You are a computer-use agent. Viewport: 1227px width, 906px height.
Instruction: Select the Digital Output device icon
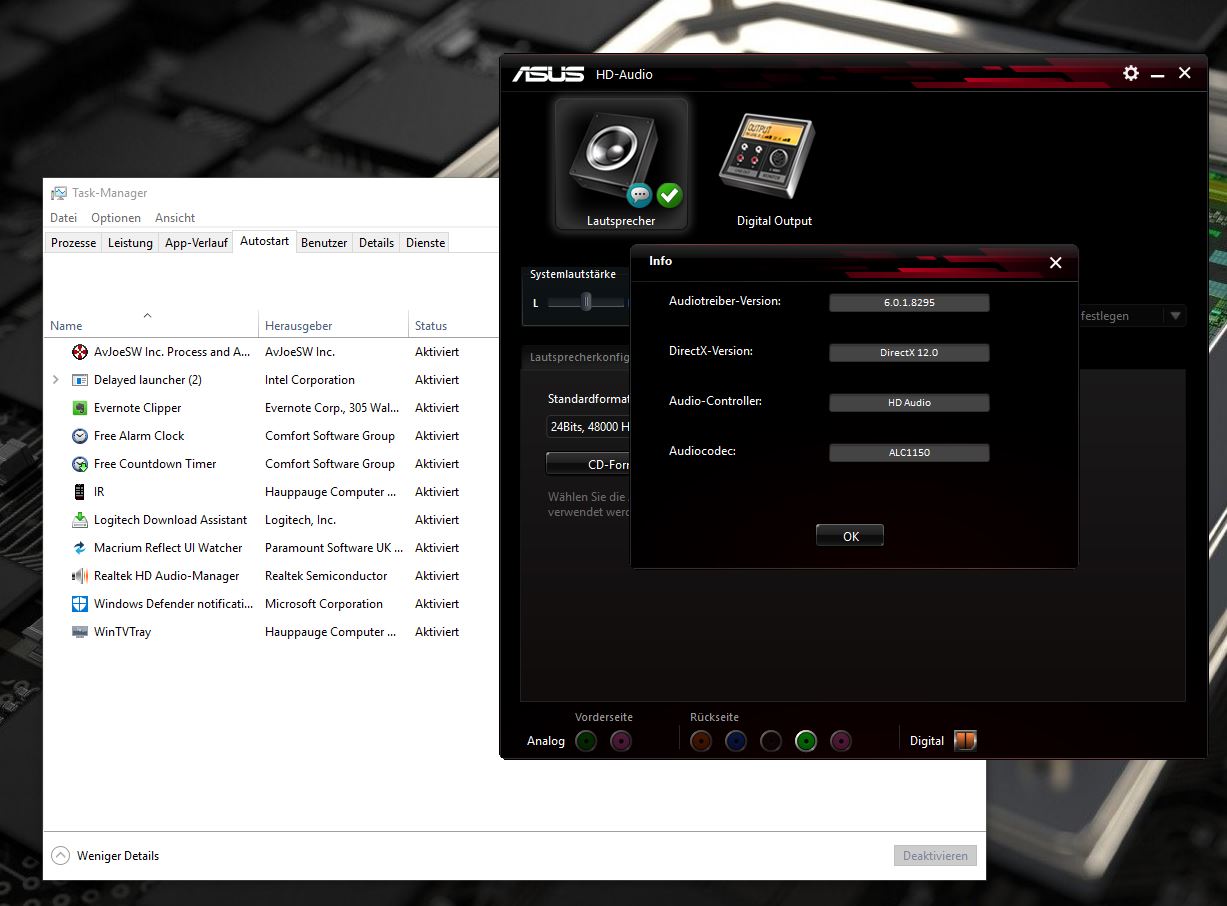click(x=767, y=158)
